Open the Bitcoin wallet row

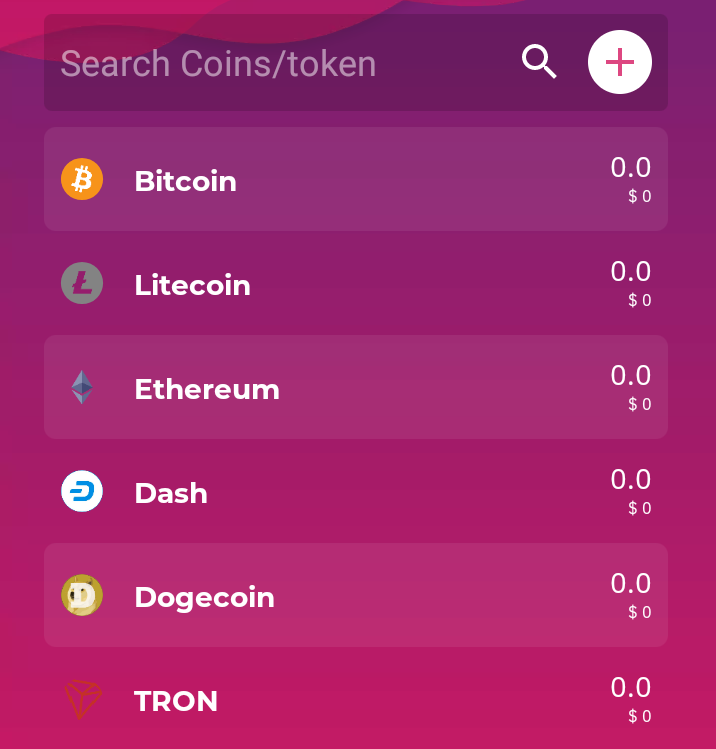356,179
